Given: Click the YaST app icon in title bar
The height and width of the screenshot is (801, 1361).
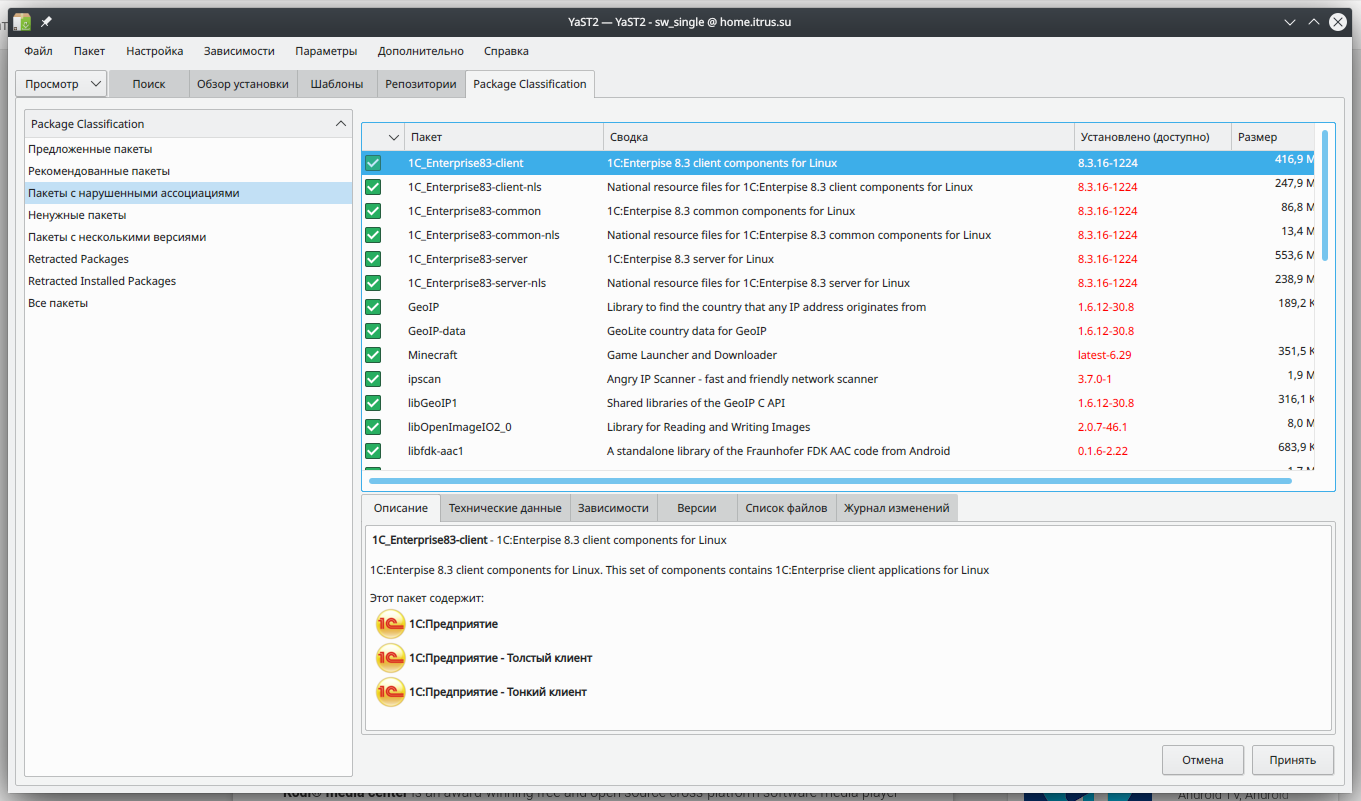Looking at the screenshot, I should pyautogui.click(x=21, y=21).
